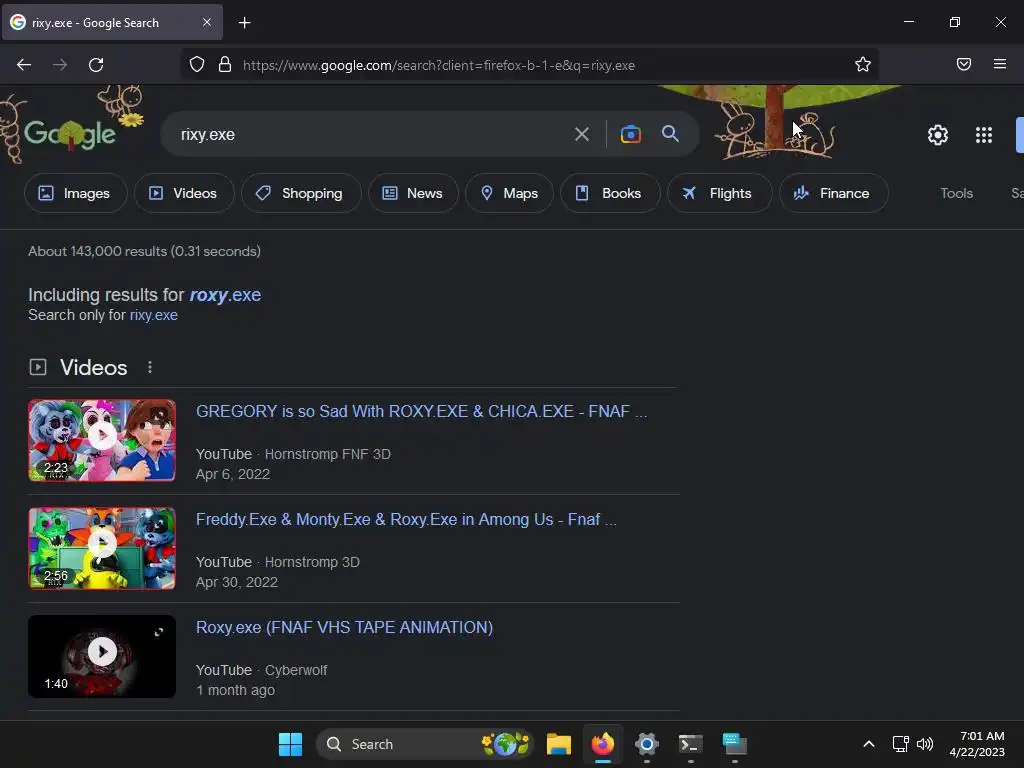Open the taskbar app with teal screen icon
Screen dimensions: 1024x768
pyautogui.click(x=735, y=744)
